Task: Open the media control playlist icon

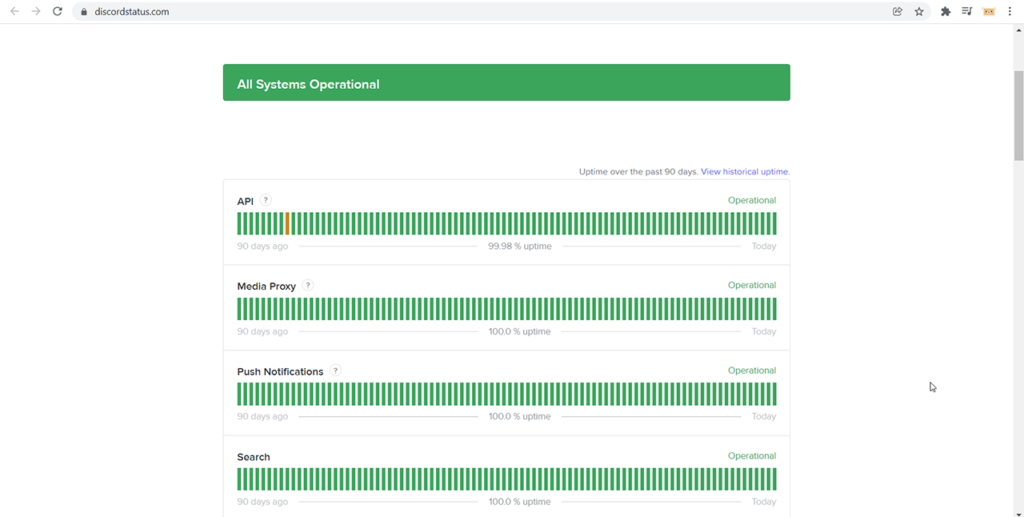Action: click(x=967, y=11)
